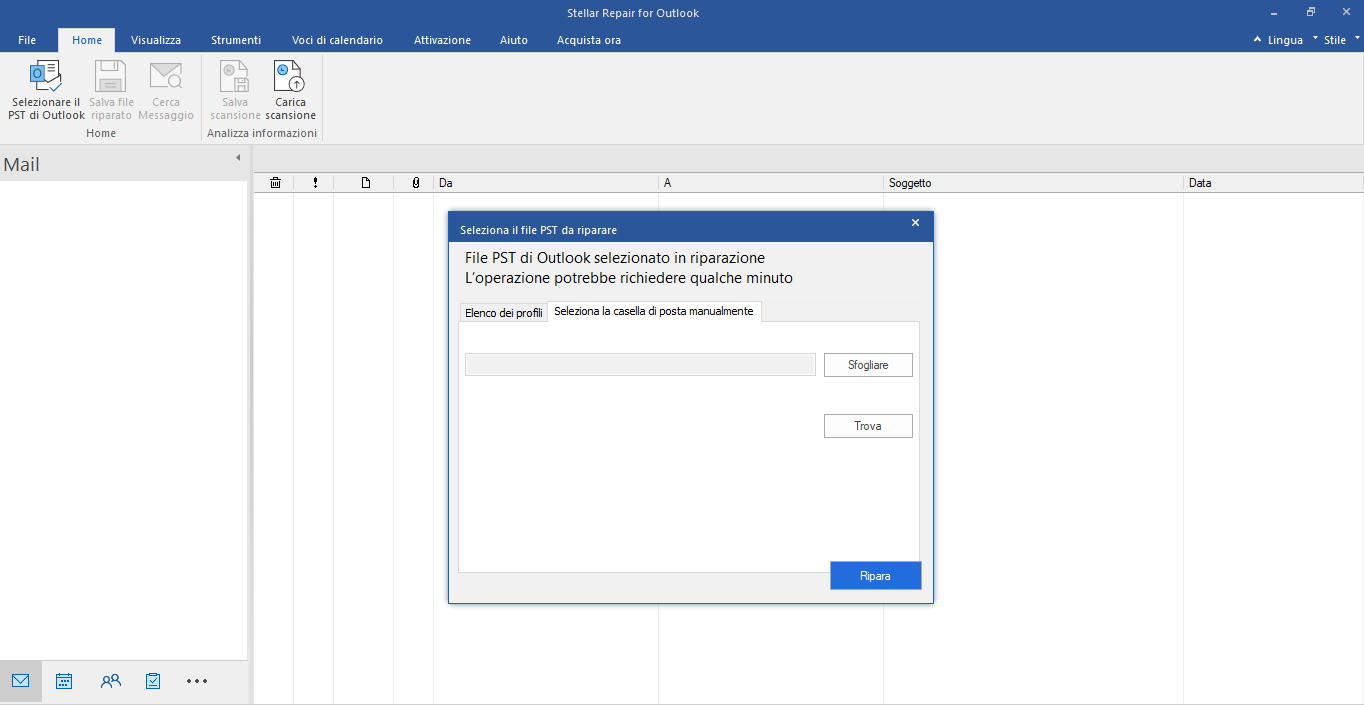
Task: Click the Salva file riparato icon
Action: (x=110, y=77)
